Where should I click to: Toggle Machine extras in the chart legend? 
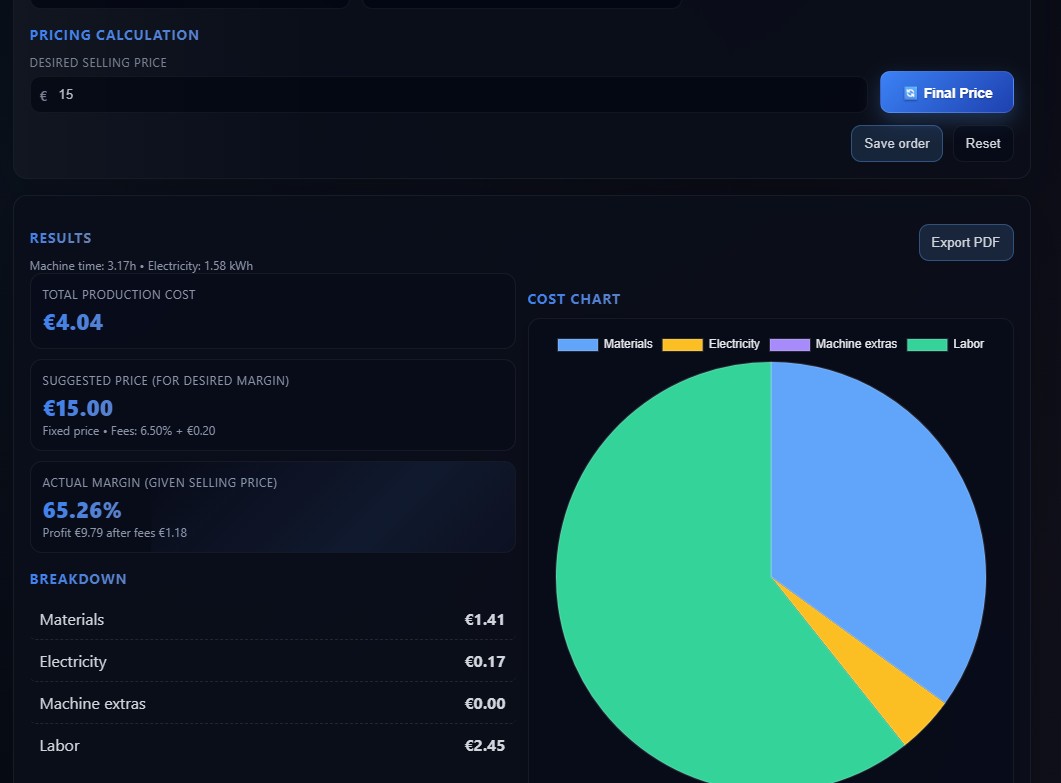[855, 344]
